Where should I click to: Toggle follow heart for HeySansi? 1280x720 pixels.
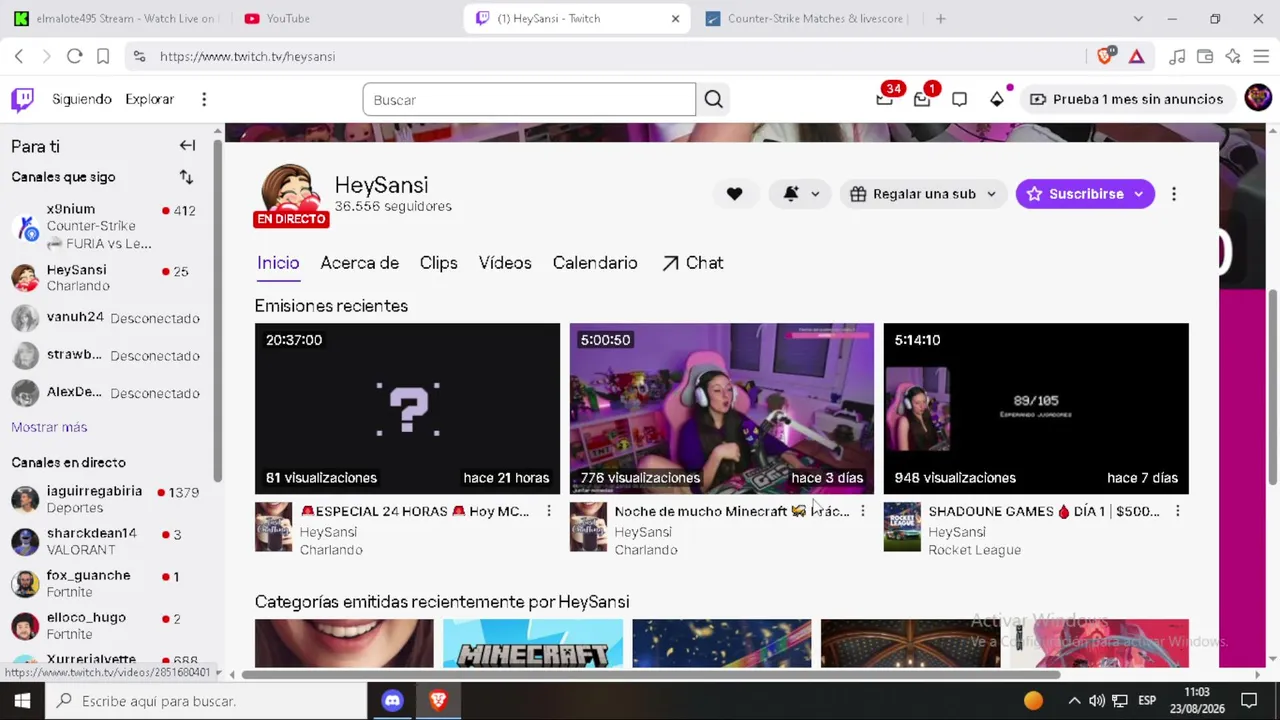coord(735,194)
